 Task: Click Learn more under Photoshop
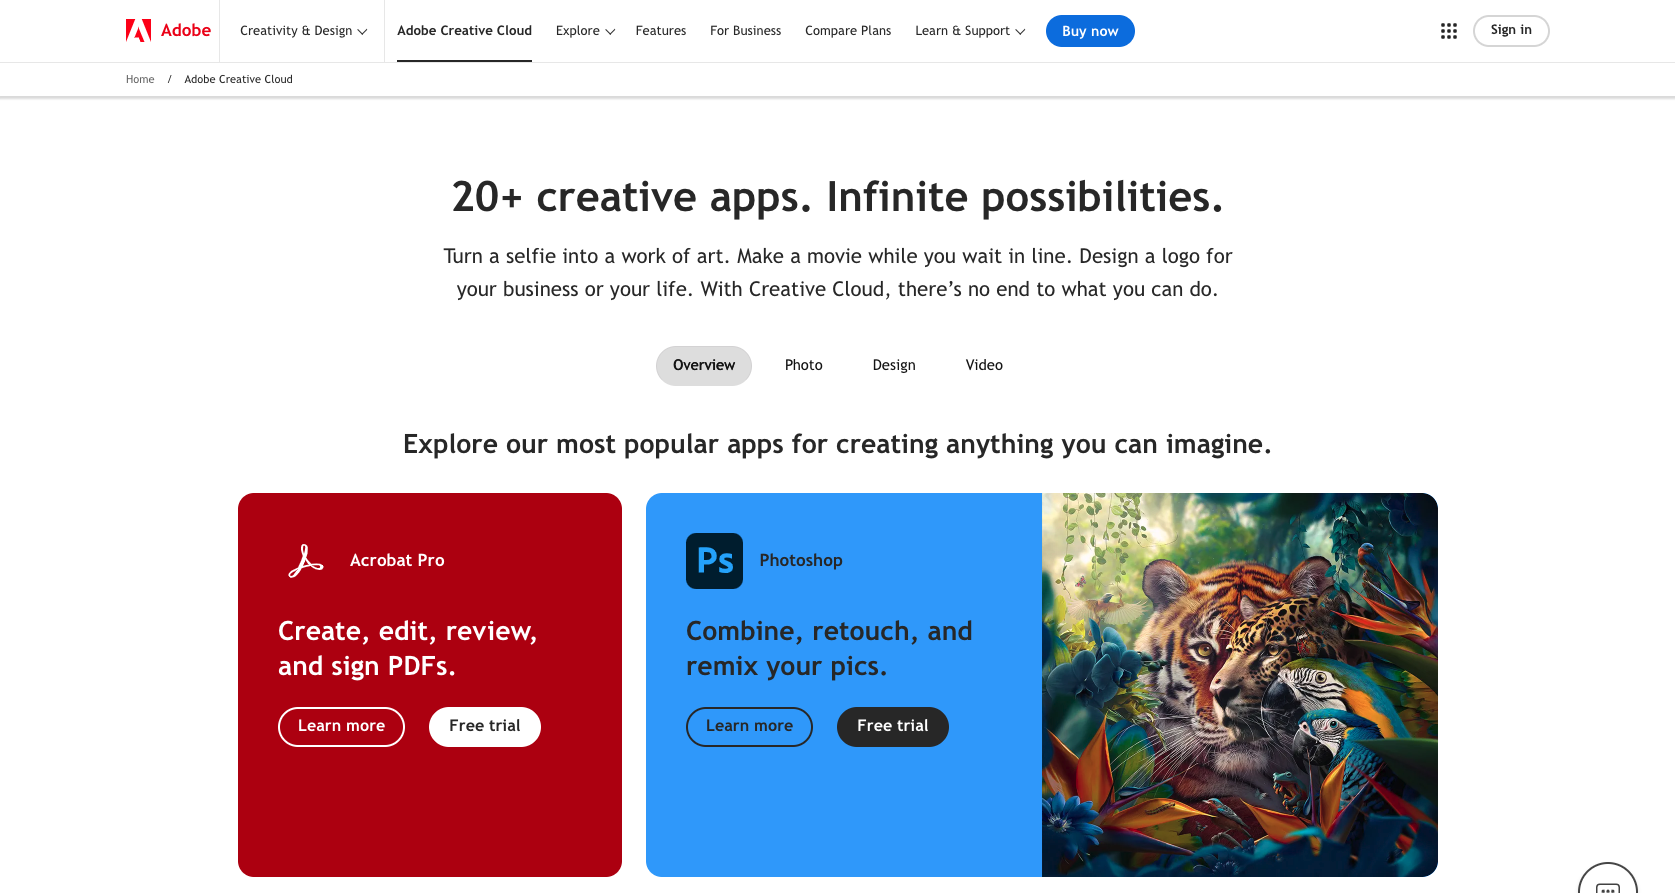(x=749, y=726)
